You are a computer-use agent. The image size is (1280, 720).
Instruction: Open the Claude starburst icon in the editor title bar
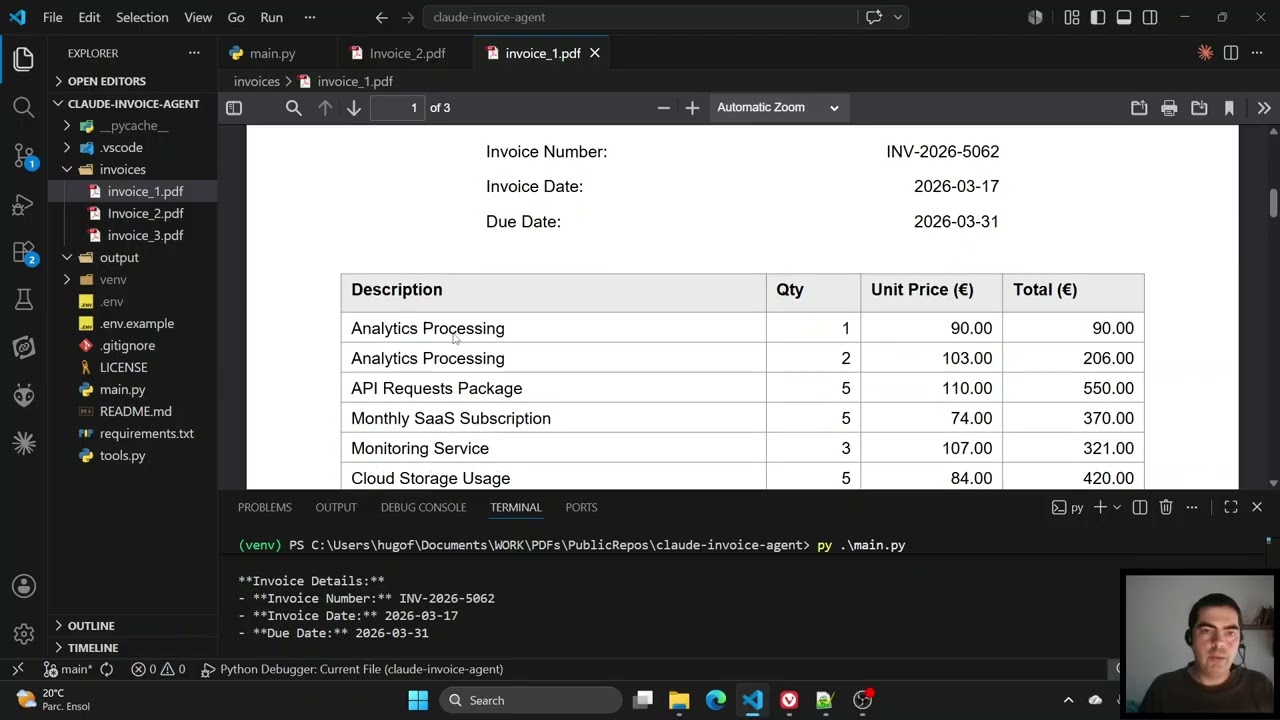1205,53
